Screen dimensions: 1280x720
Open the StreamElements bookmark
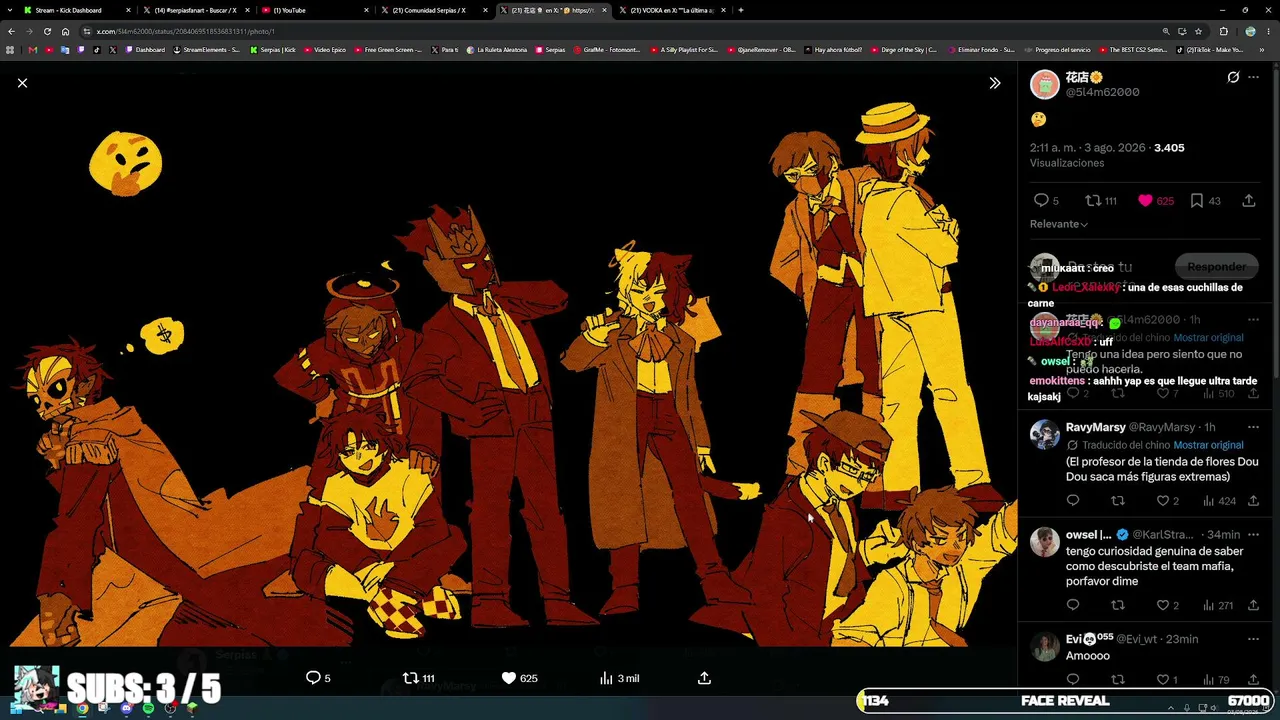(207, 49)
